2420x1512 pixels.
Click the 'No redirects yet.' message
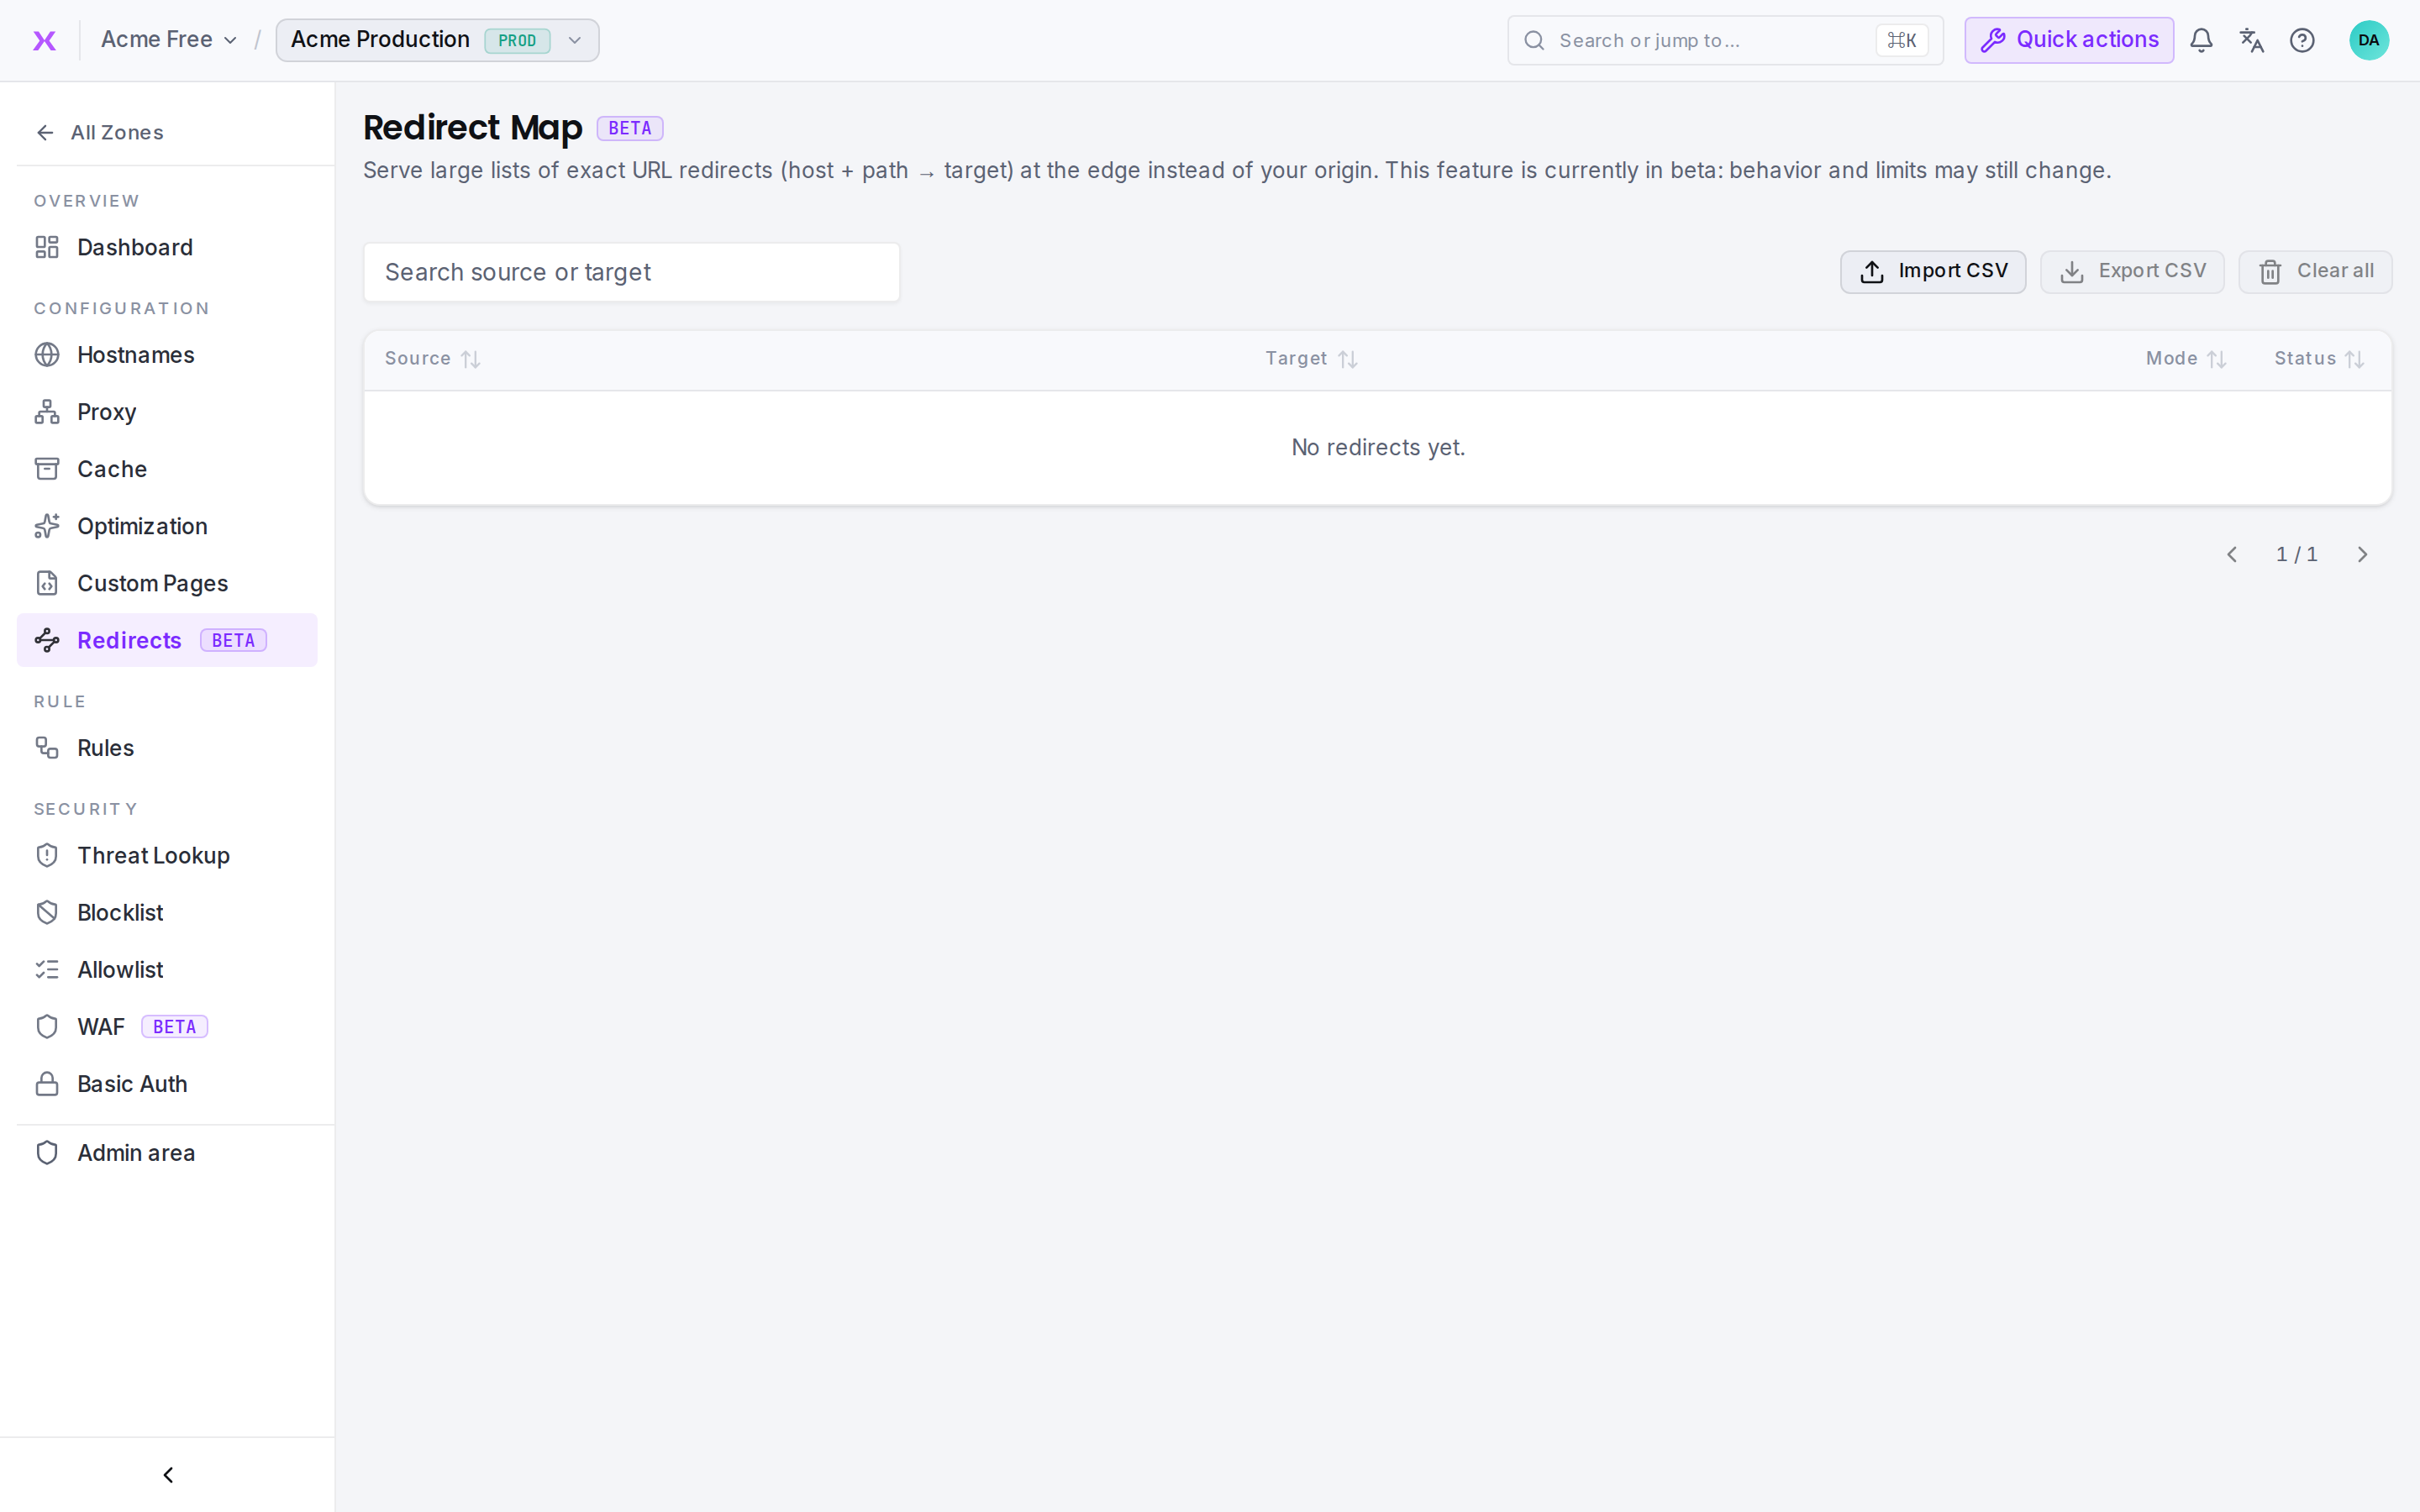[1378, 447]
